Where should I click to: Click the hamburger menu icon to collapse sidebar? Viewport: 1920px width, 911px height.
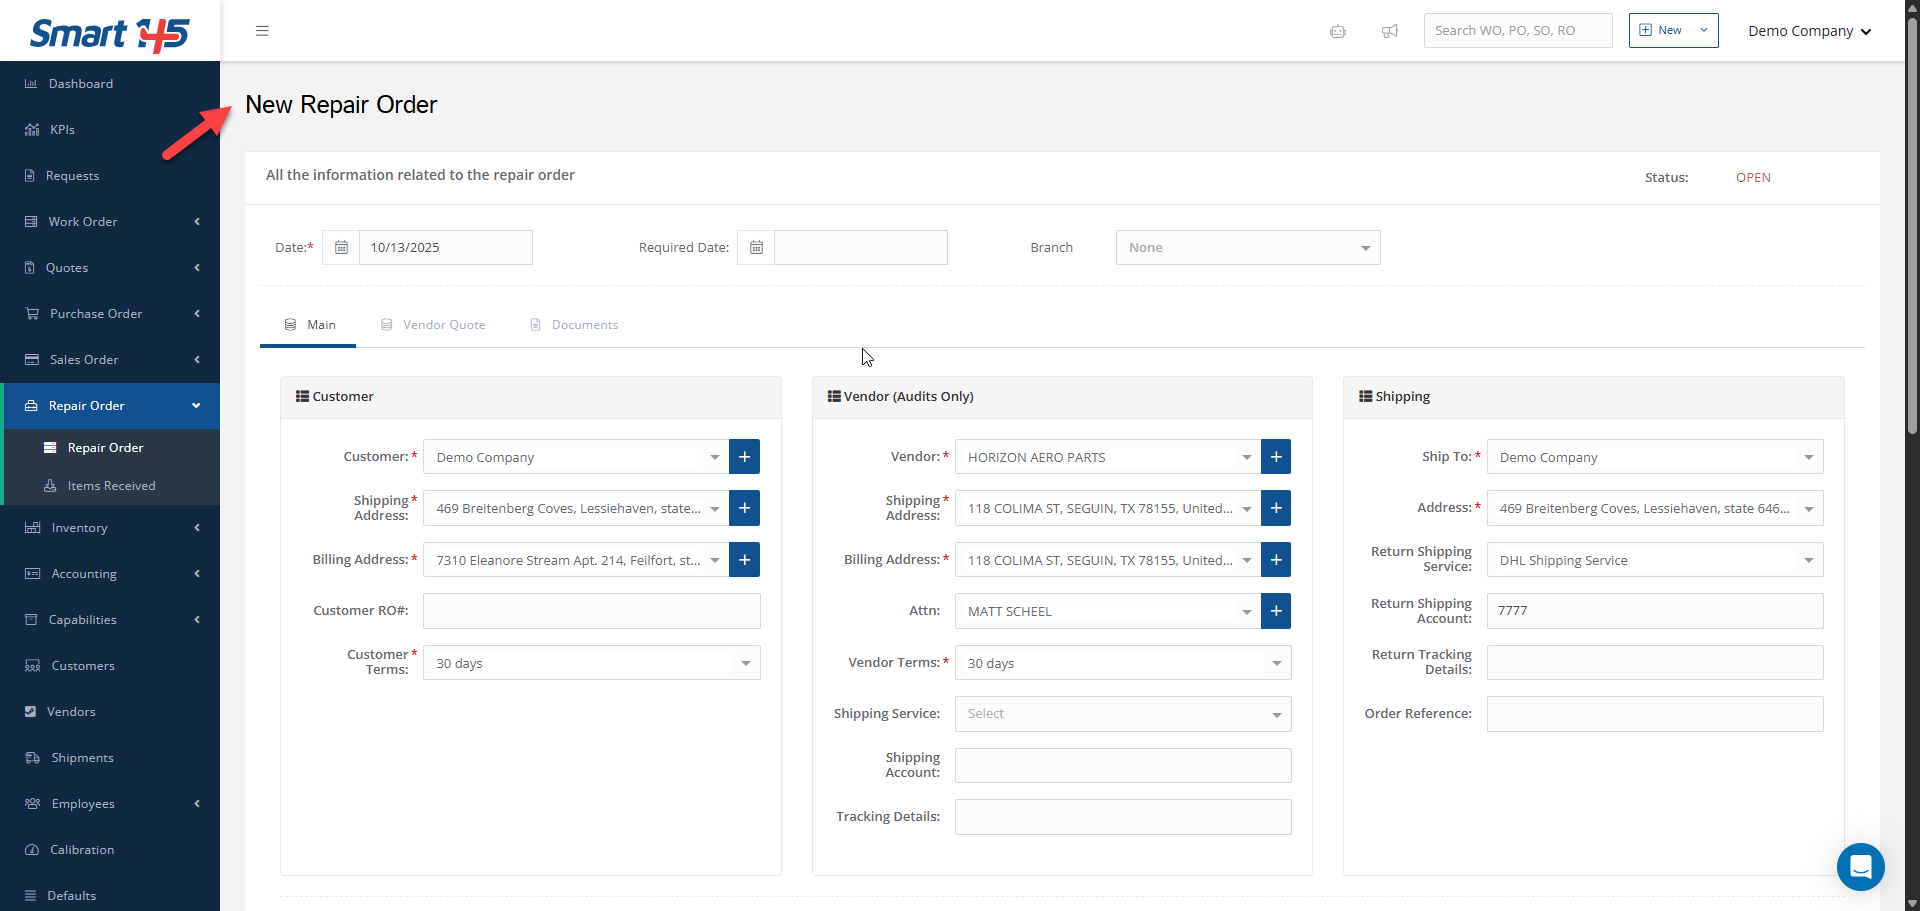tap(262, 31)
